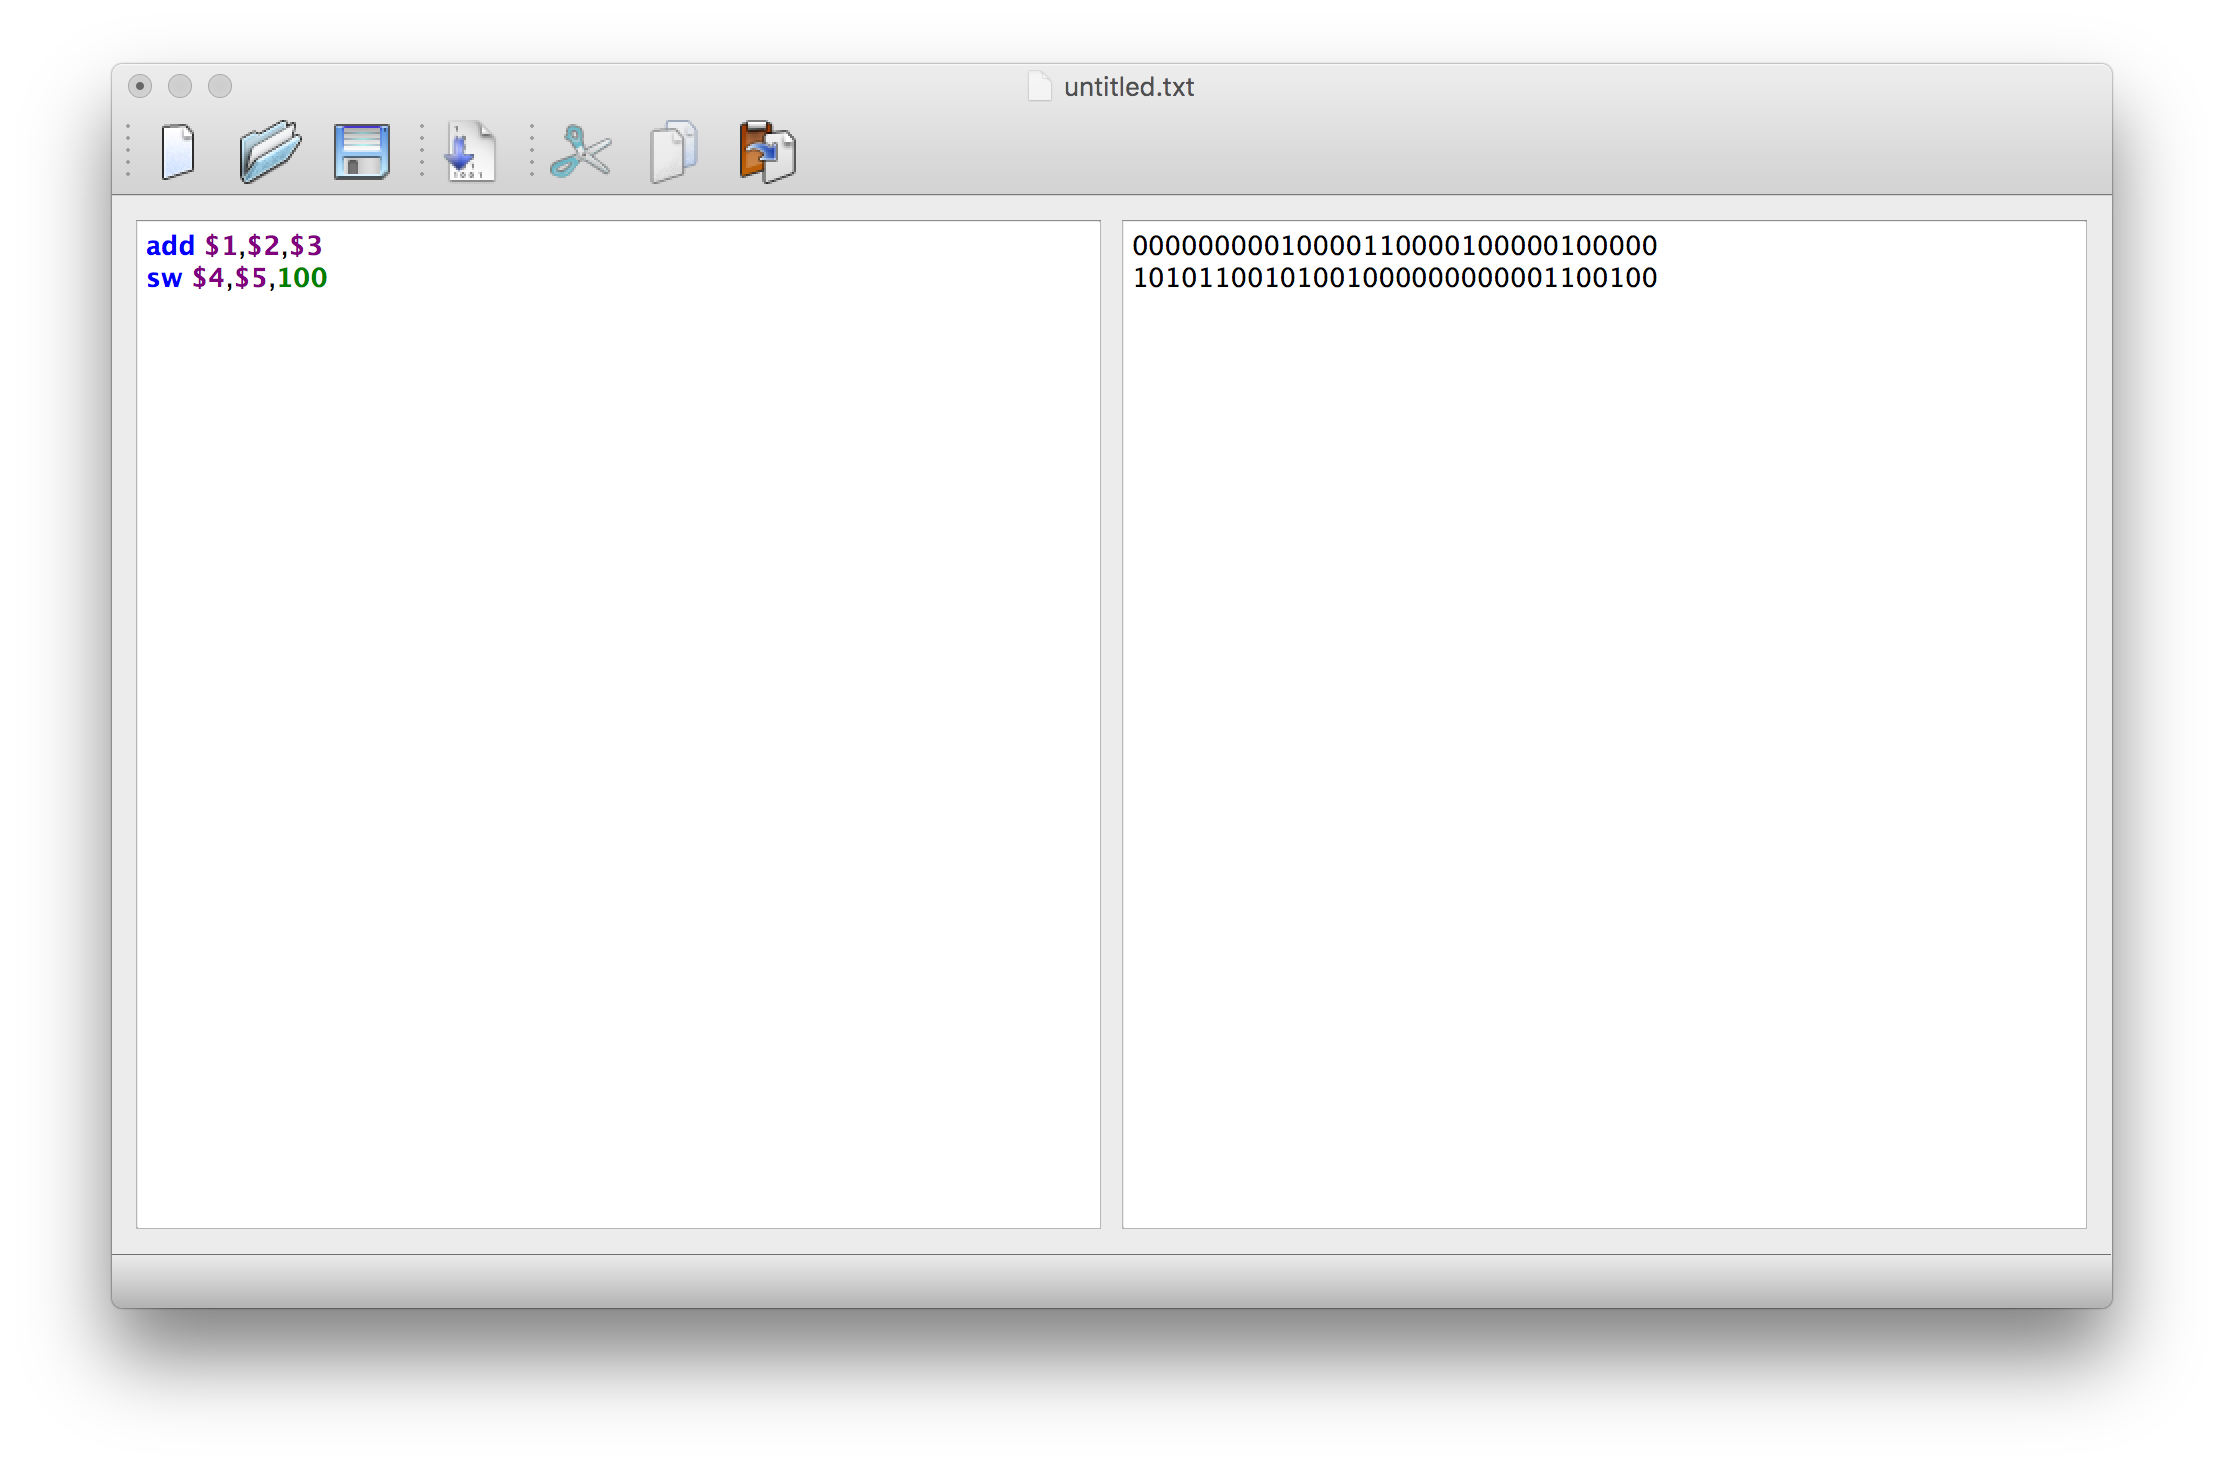Click the assemble-to-binary icon
This screenshot has width=2224, height=1468.
pos(470,152)
